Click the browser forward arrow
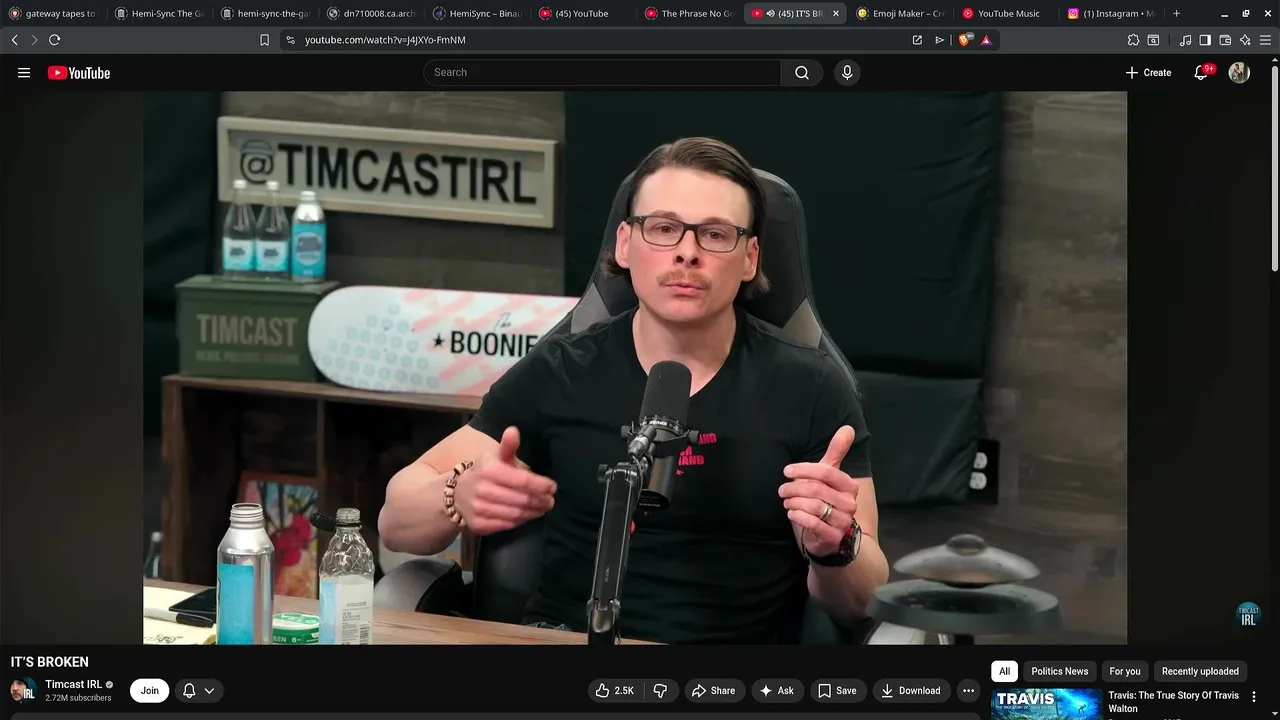The height and width of the screenshot is (720, 1280). click(34, 40)
